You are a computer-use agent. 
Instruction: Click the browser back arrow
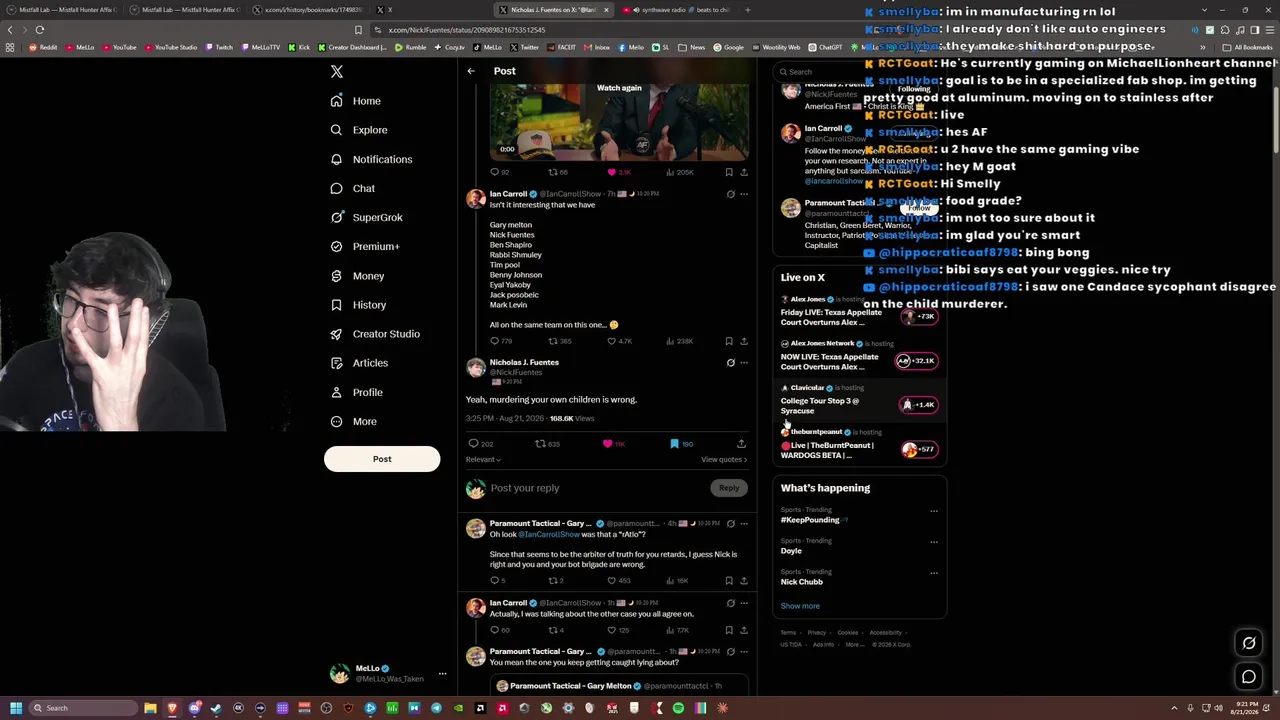(x=11, y=30)
